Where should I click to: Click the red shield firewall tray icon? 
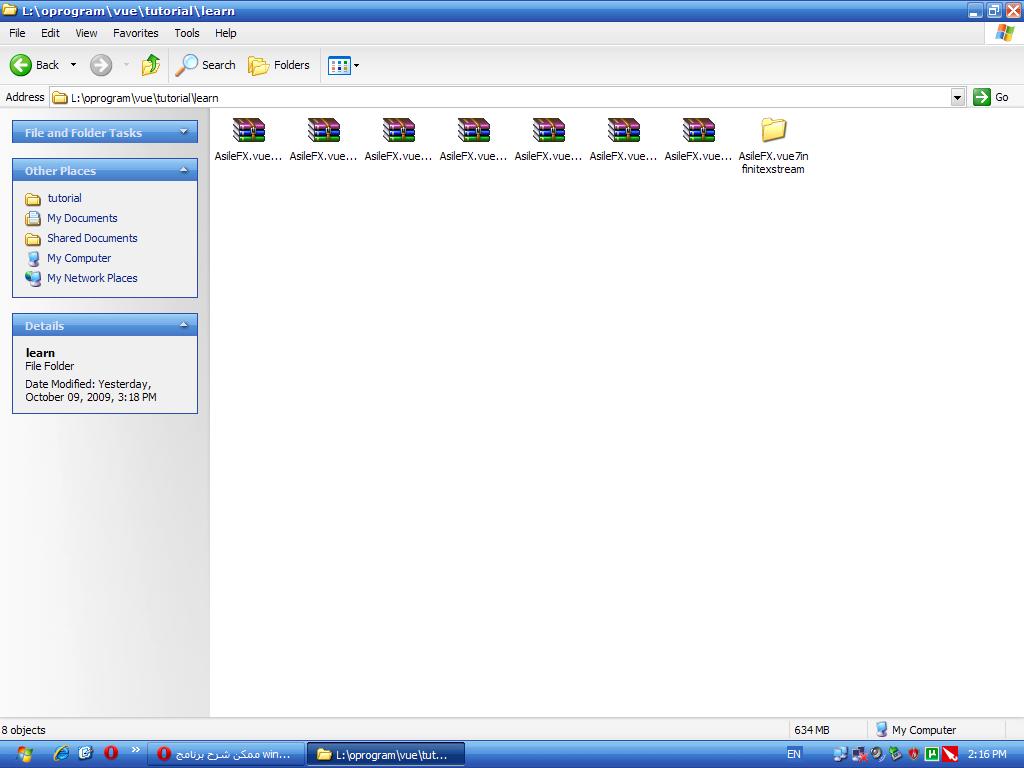coord(914,754)
